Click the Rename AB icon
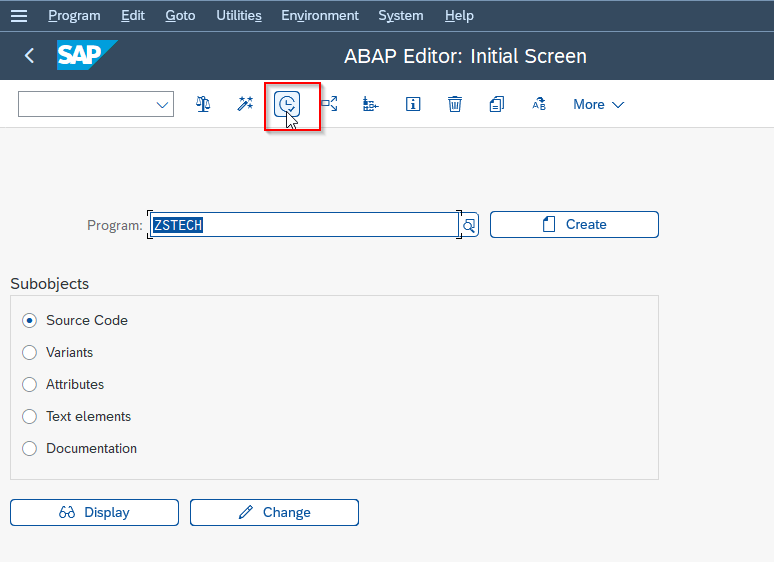Image resolution: width=774 pixels, height=562 pixels. click(539, 104)
